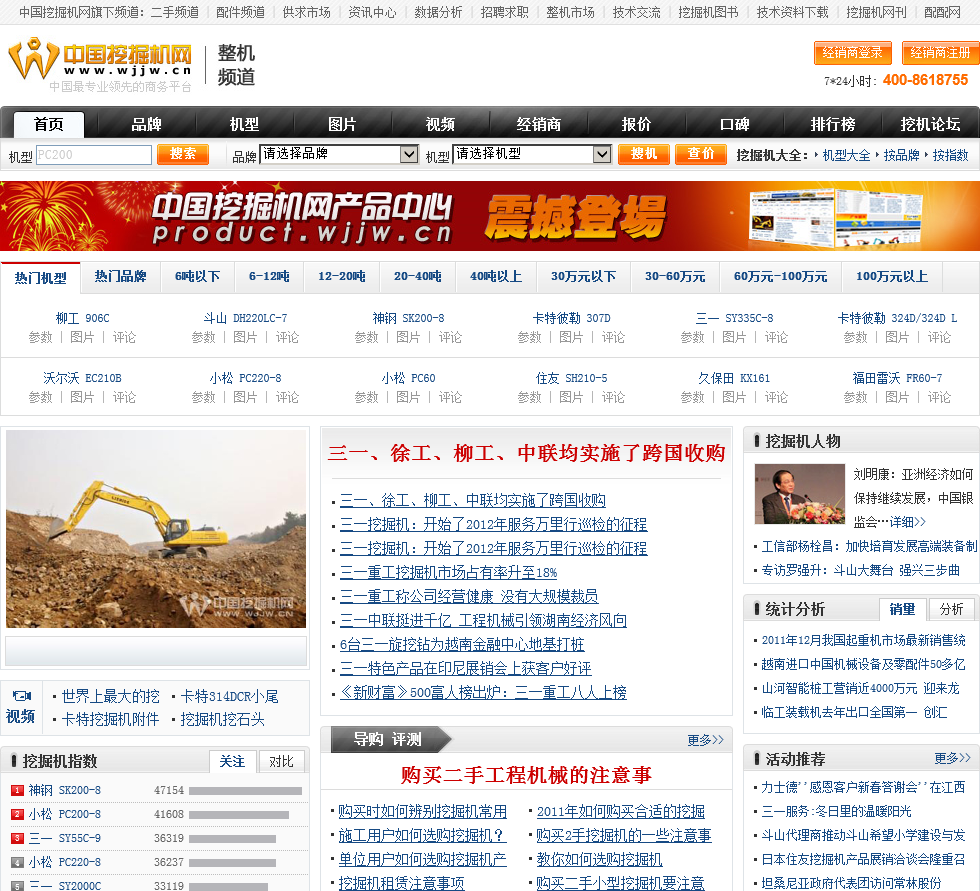Screen dimensions: 980x891
Task: Open 久保田 KX161 model link
Action: [x=734, y=378]
